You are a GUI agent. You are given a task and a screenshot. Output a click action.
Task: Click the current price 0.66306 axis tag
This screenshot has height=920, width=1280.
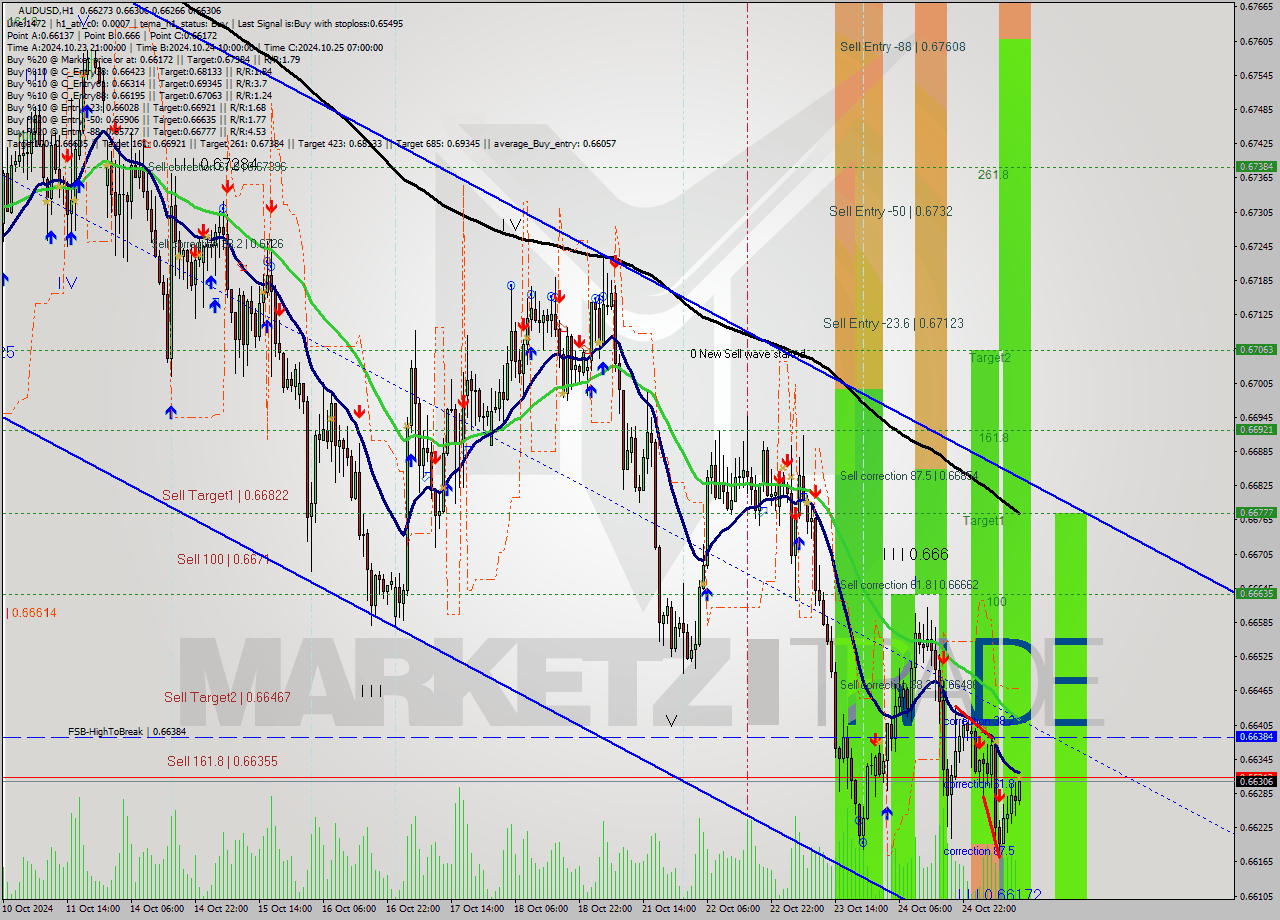[x=1256, y=781]
